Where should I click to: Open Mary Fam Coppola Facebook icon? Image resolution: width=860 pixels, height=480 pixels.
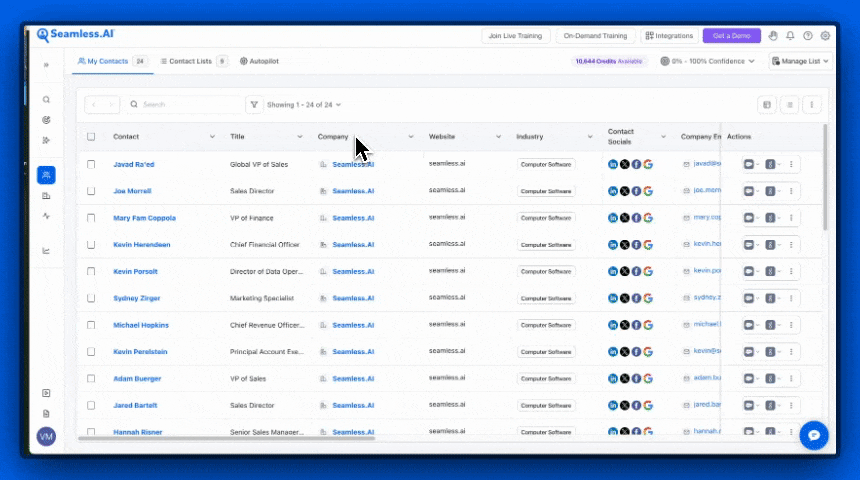coord(636,218)
